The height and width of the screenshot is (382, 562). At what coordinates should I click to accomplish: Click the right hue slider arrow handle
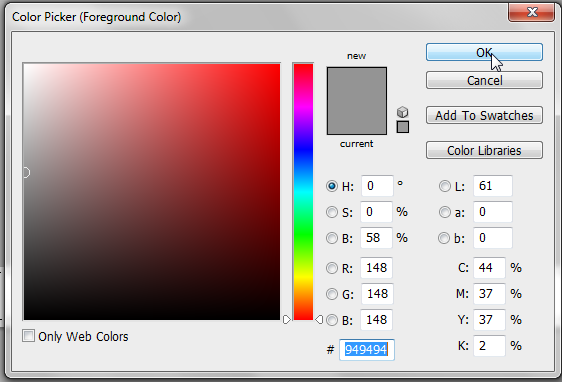pyautogui.click(x=319, y=319)
